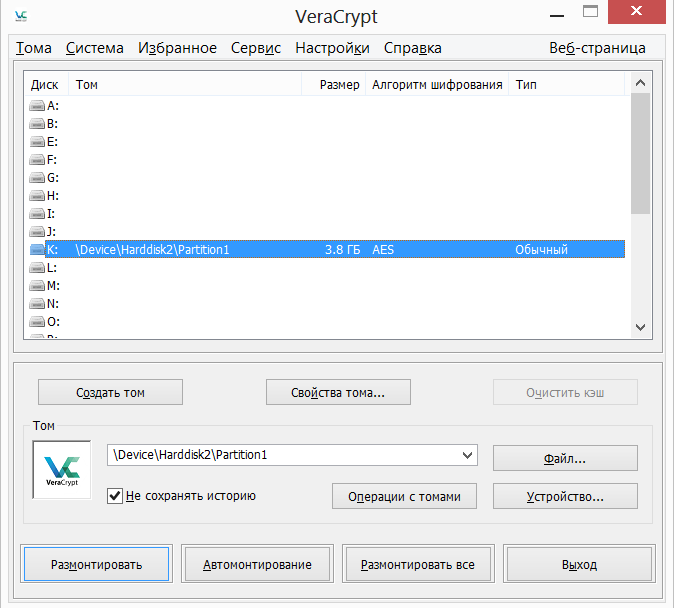
Task: Click the drive icon for A:
Action: coord(37,105)
